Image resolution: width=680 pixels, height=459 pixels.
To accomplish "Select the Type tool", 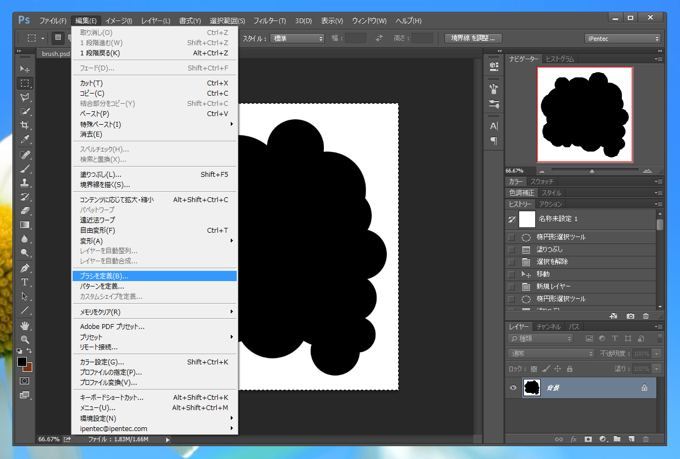I will [x=25, y=282].
